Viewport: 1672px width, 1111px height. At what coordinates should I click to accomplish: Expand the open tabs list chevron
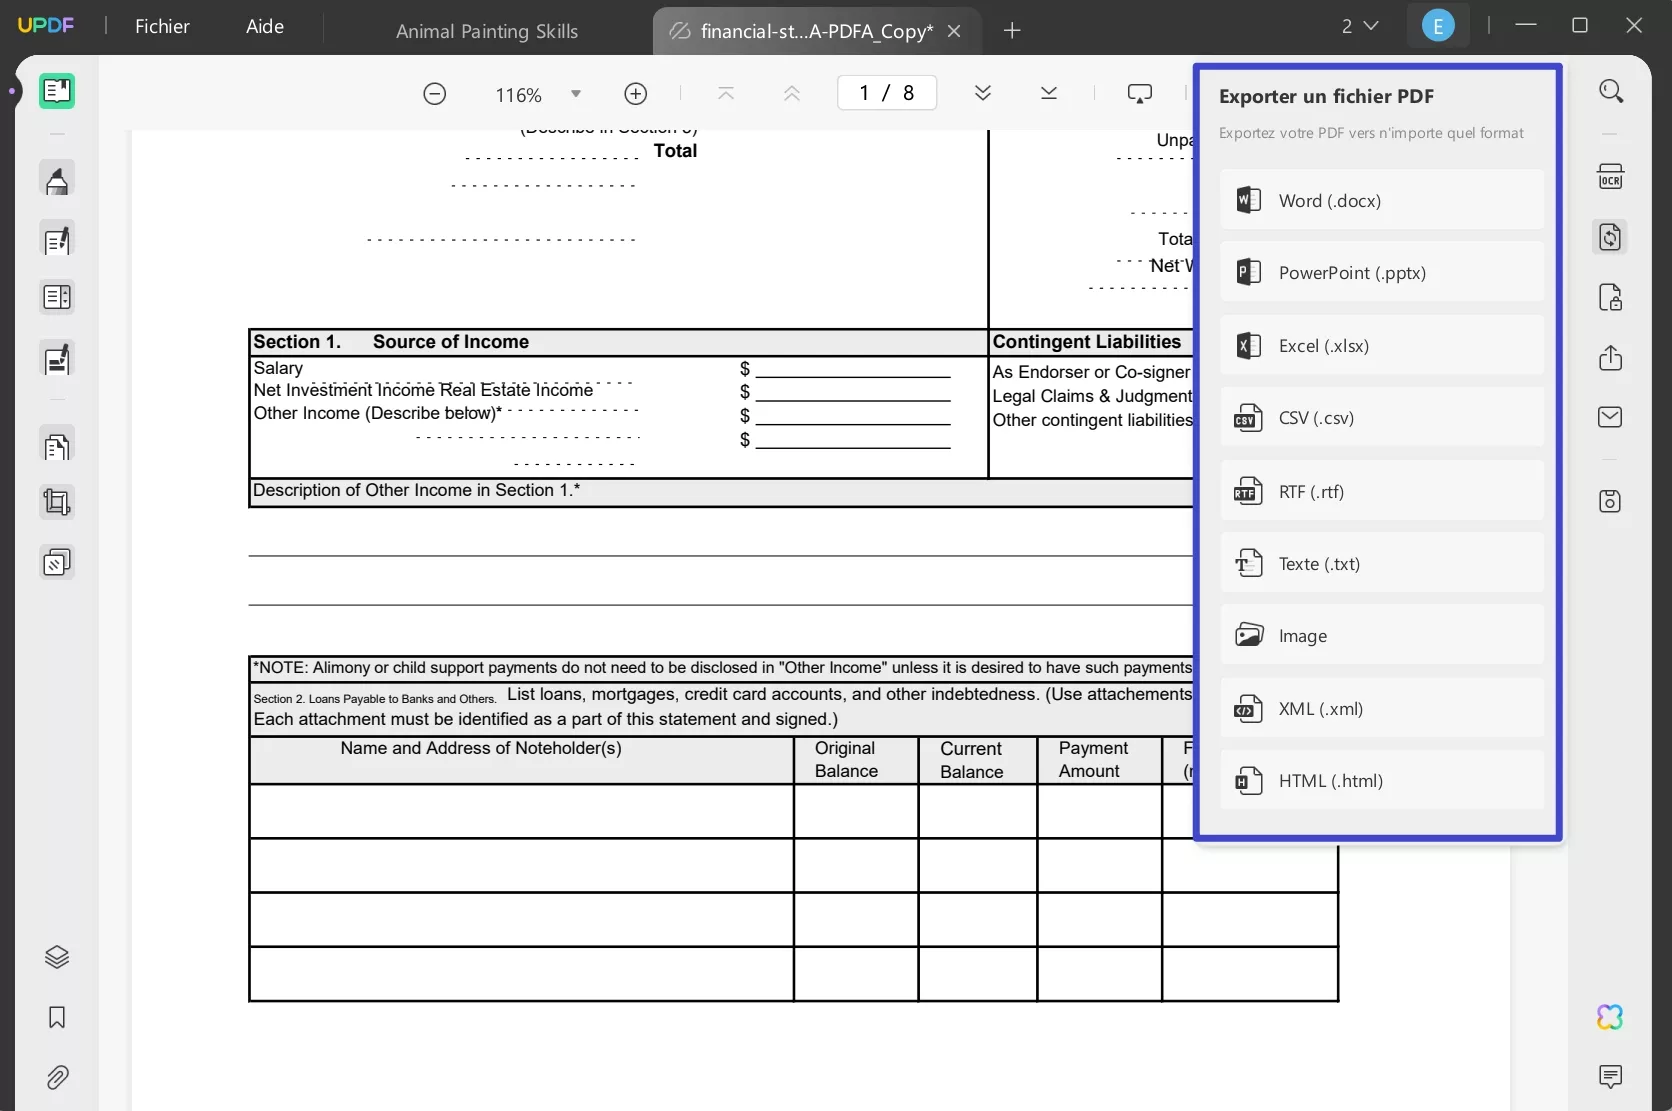1372,27
